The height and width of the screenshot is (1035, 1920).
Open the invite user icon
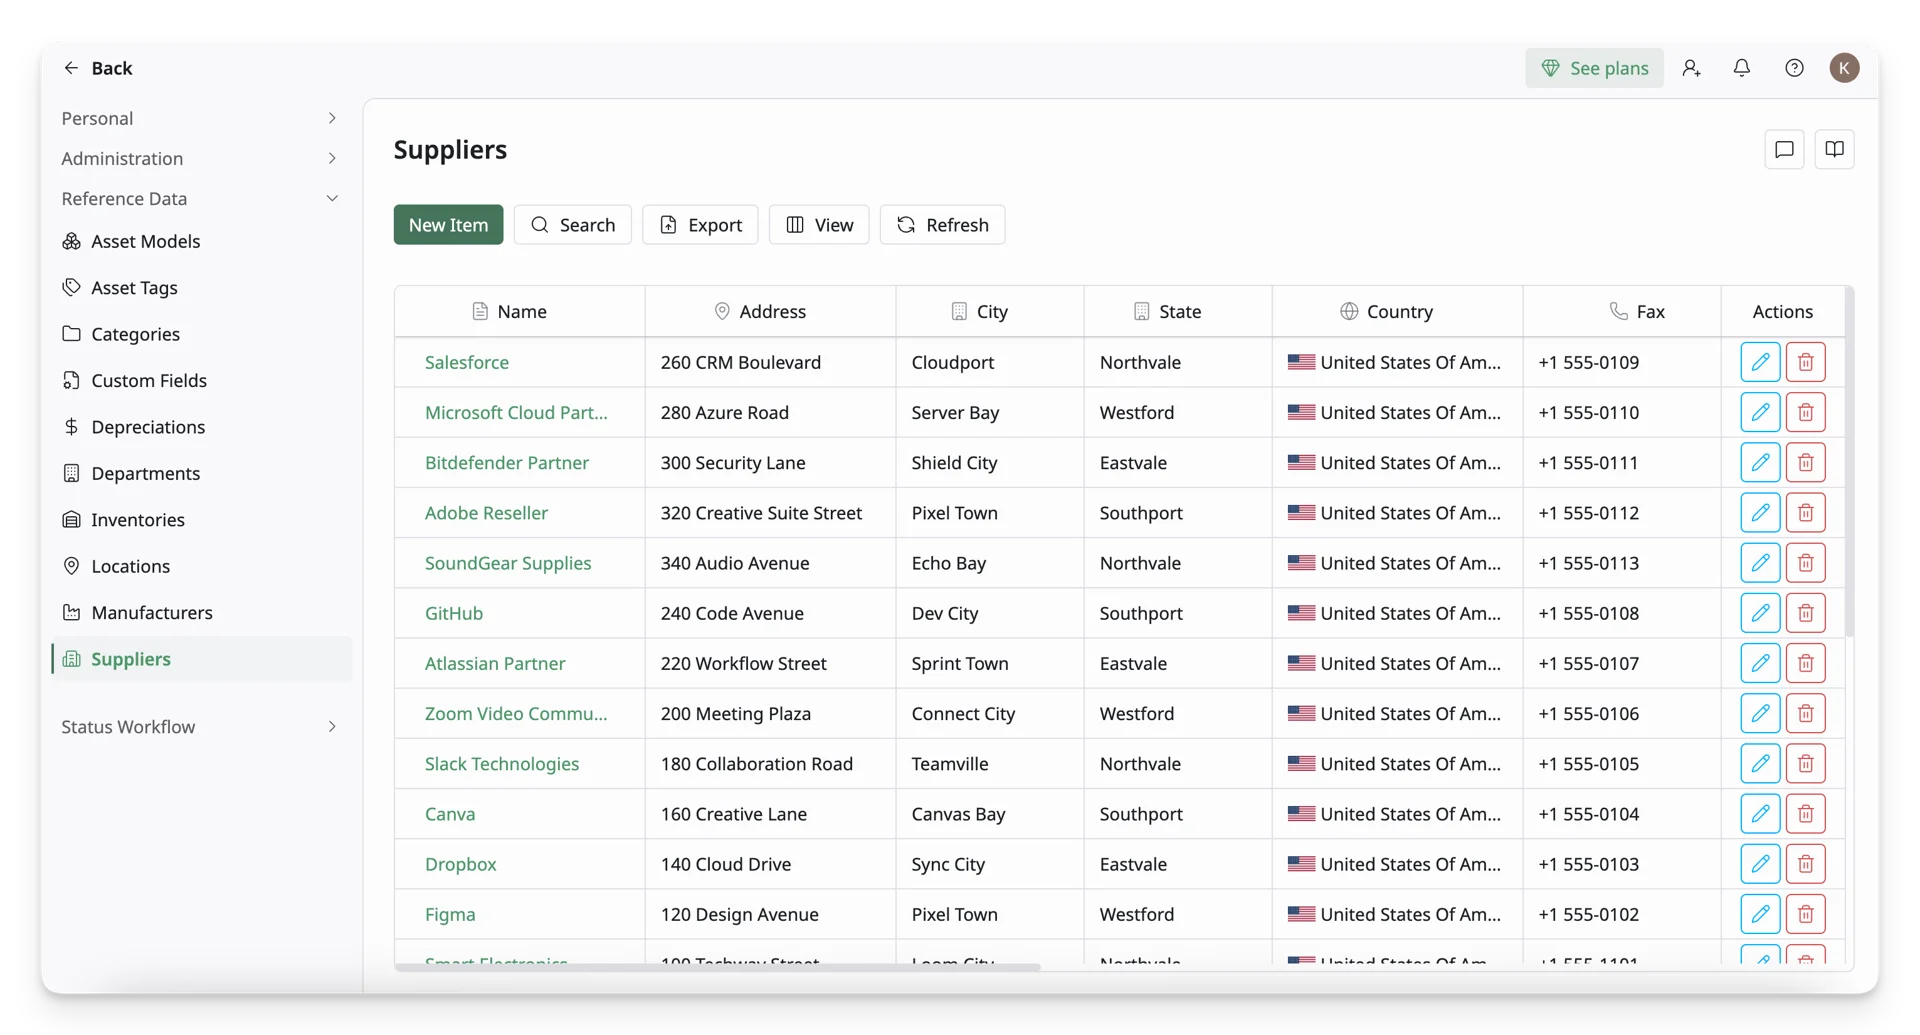coord(1691,68)
